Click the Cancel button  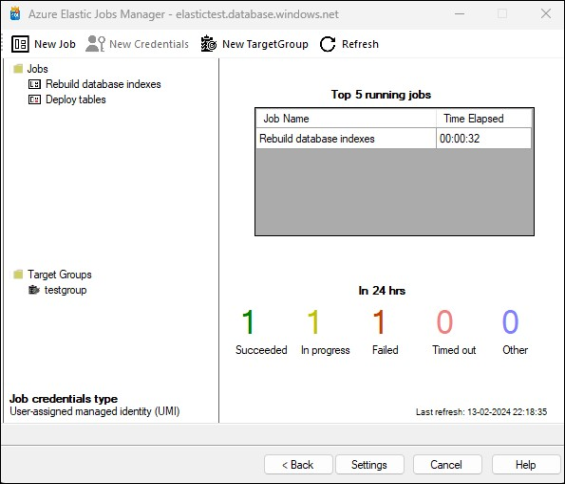tap(447, 465)
